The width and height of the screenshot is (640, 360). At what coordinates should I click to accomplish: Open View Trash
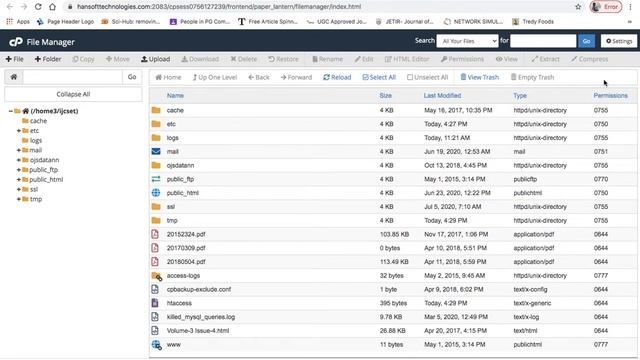pyautogui.click(x=480, y=77)
